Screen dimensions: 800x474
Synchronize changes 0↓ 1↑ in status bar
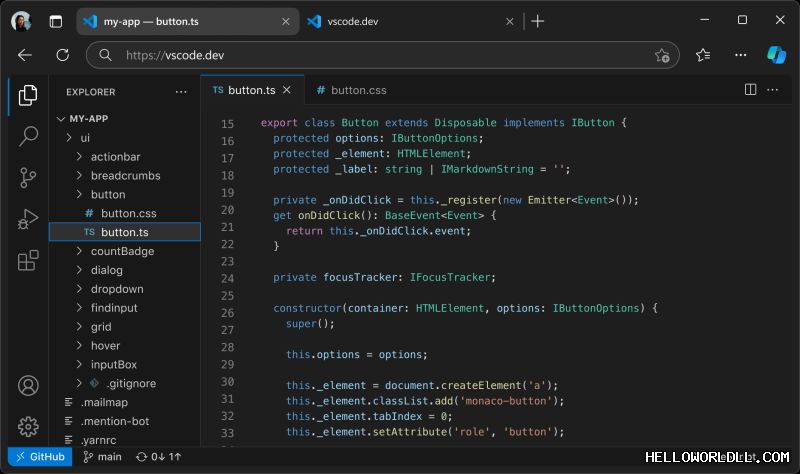[159, 457]
